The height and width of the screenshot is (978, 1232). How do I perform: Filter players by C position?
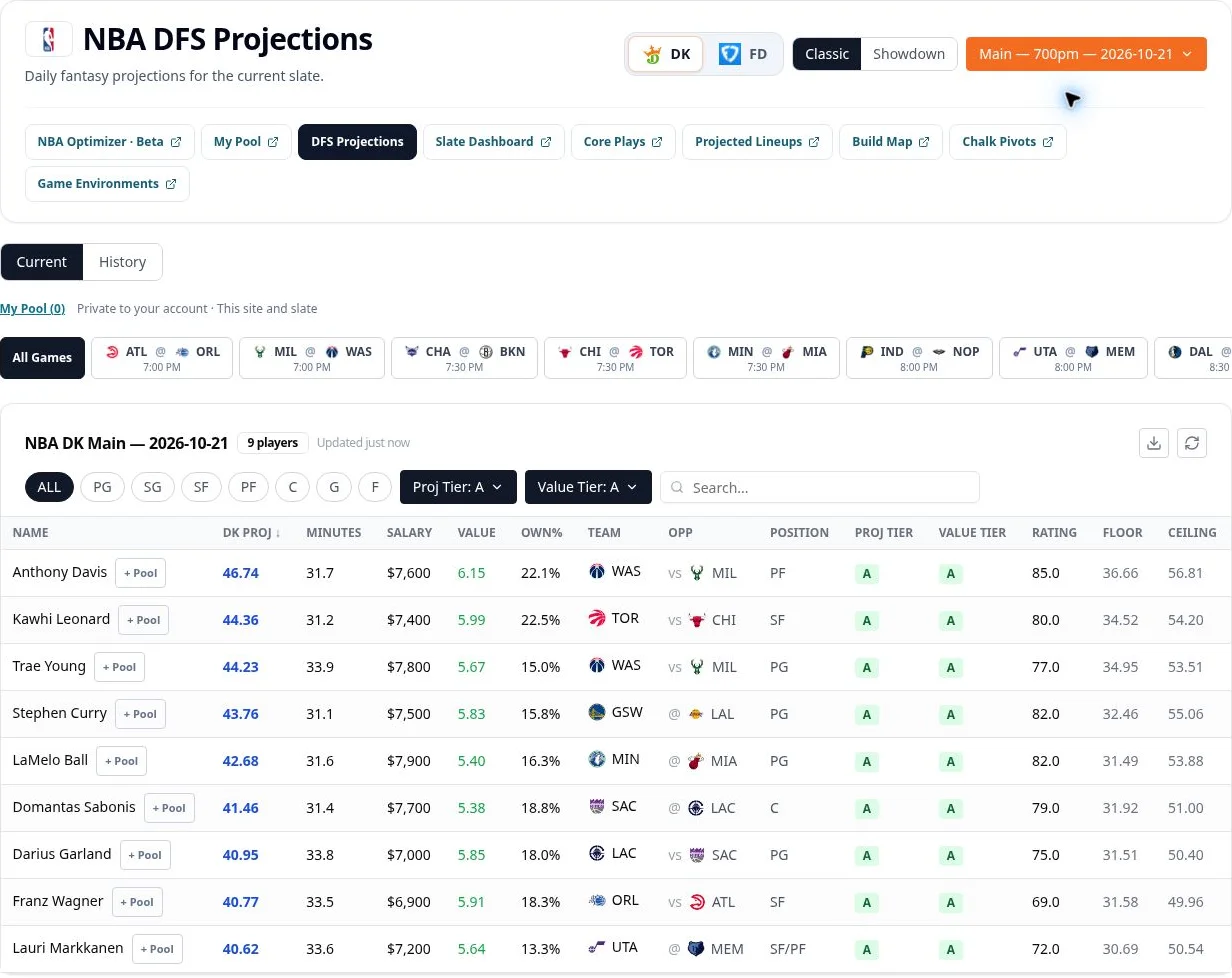pos(293,487)
